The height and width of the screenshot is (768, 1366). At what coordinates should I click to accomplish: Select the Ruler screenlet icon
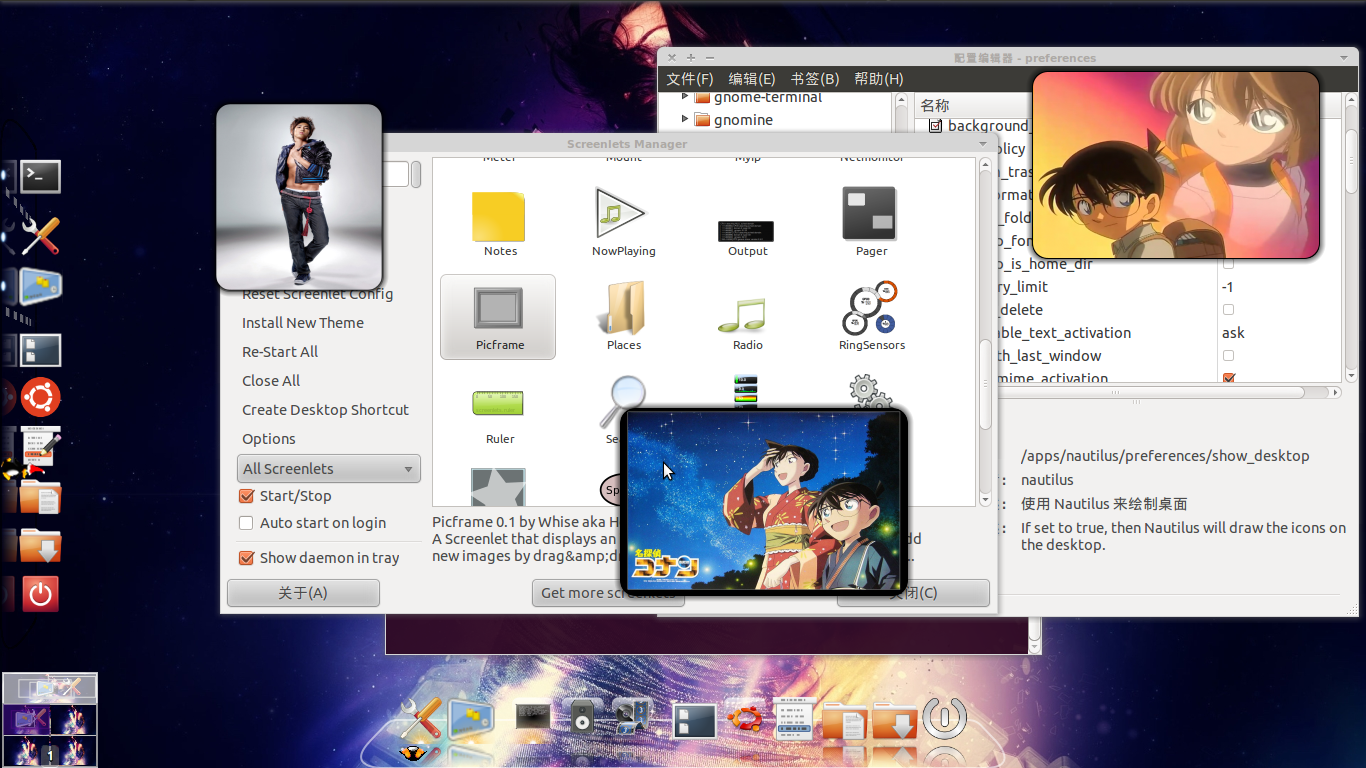[497, 402]
